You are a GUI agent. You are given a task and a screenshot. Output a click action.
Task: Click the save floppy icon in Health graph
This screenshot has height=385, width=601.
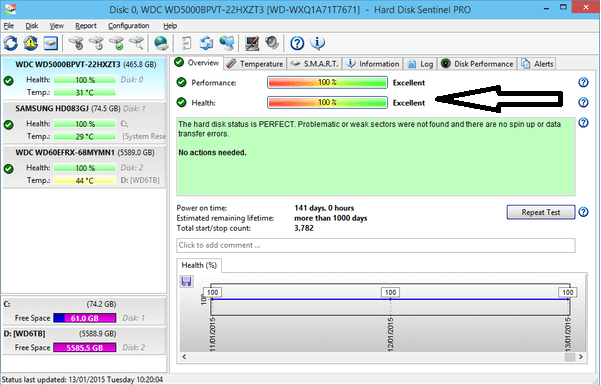pos(187,282)
